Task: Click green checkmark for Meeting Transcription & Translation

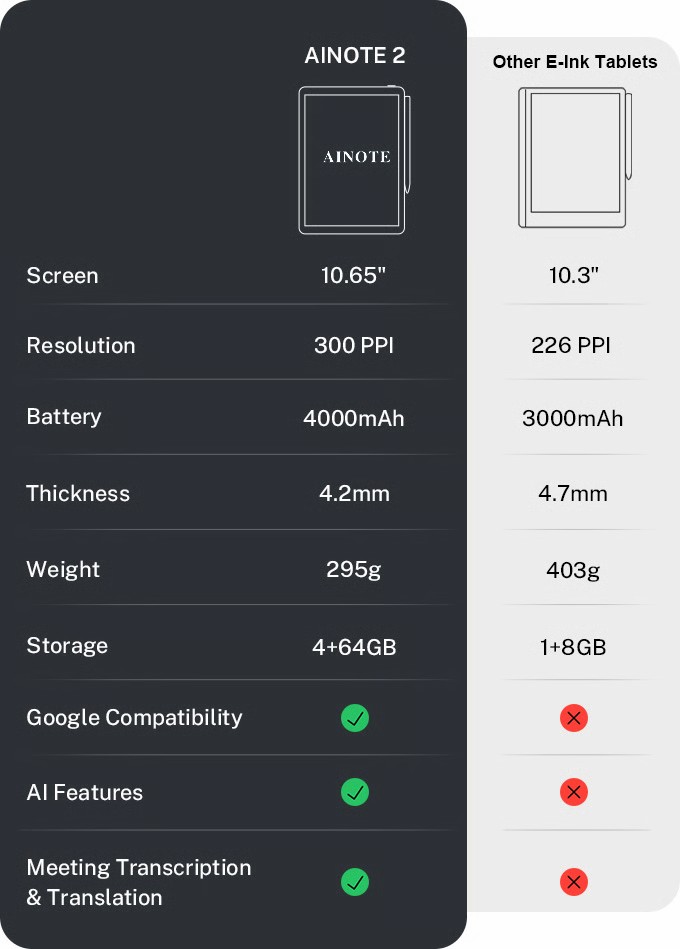Action: [x=355, y=882]
